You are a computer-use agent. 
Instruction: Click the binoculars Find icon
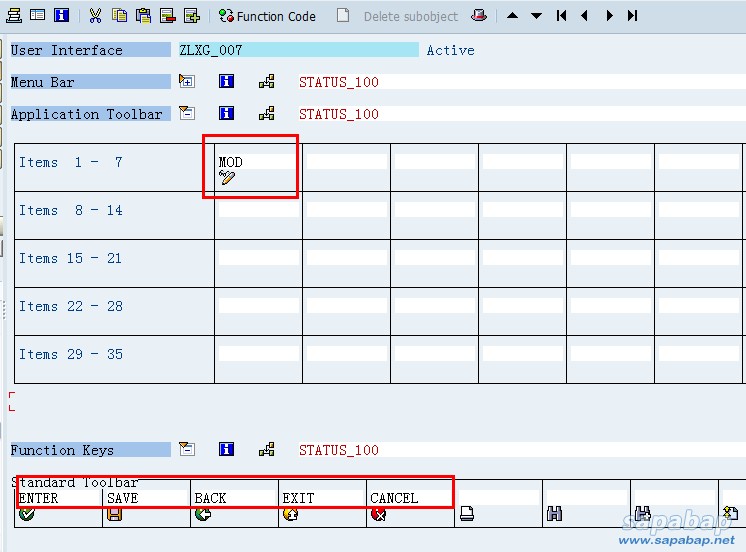coord(554,515)
